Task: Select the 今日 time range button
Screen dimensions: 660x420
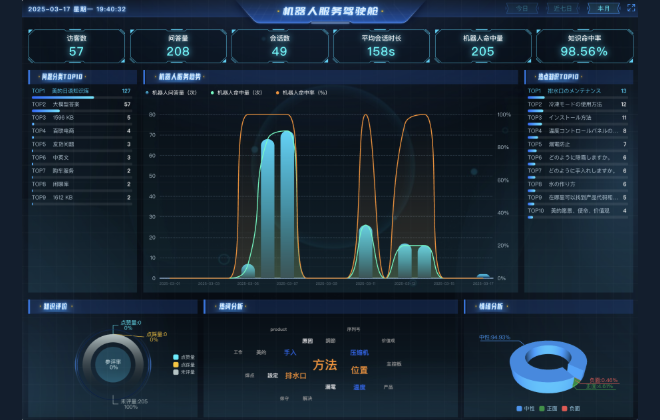Action: click(x=522, y=8)
